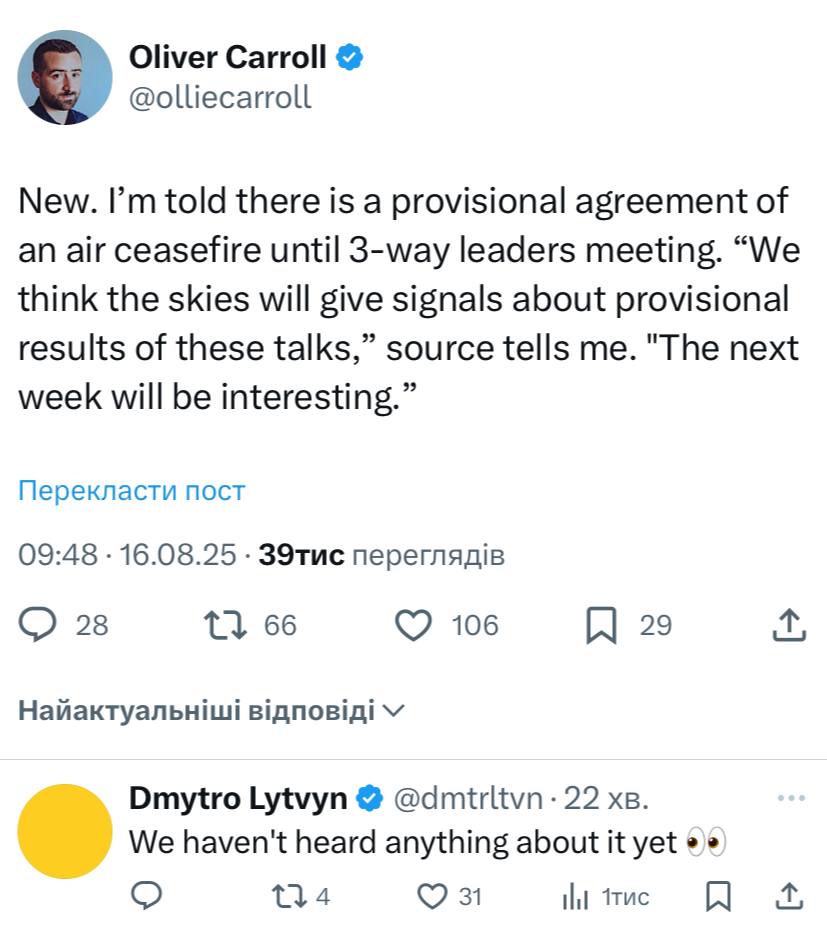Click the 09:48 · 16.08.25 timestamp
Image resolution: width=827 pixels, height=932 pixels.
127,555
